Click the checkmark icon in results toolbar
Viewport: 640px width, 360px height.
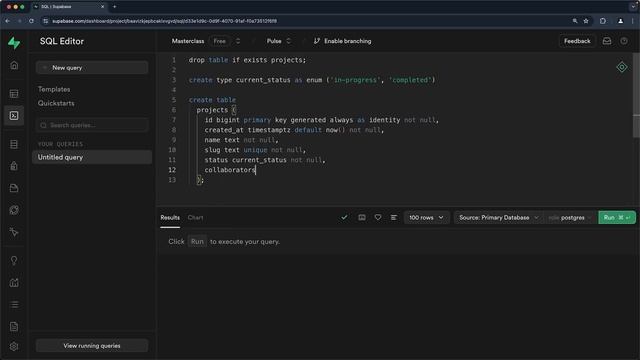point(344,218)
